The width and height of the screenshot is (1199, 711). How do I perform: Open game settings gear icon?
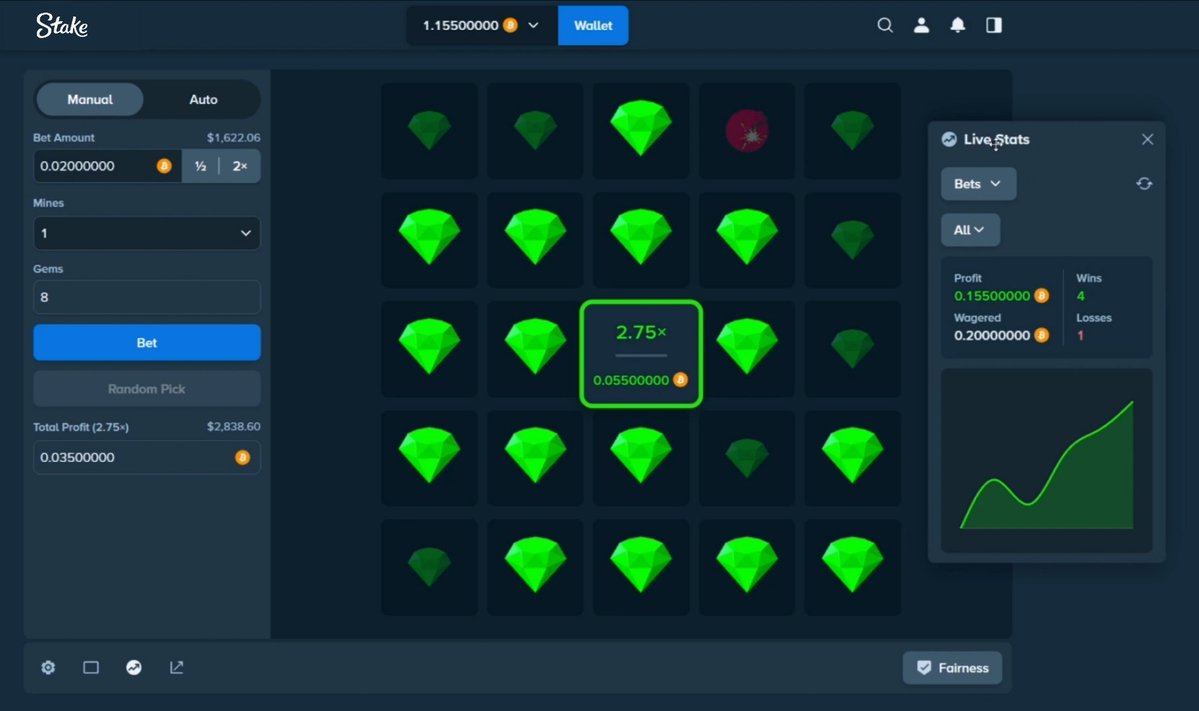pyautogui.click(x=48, y=667)
